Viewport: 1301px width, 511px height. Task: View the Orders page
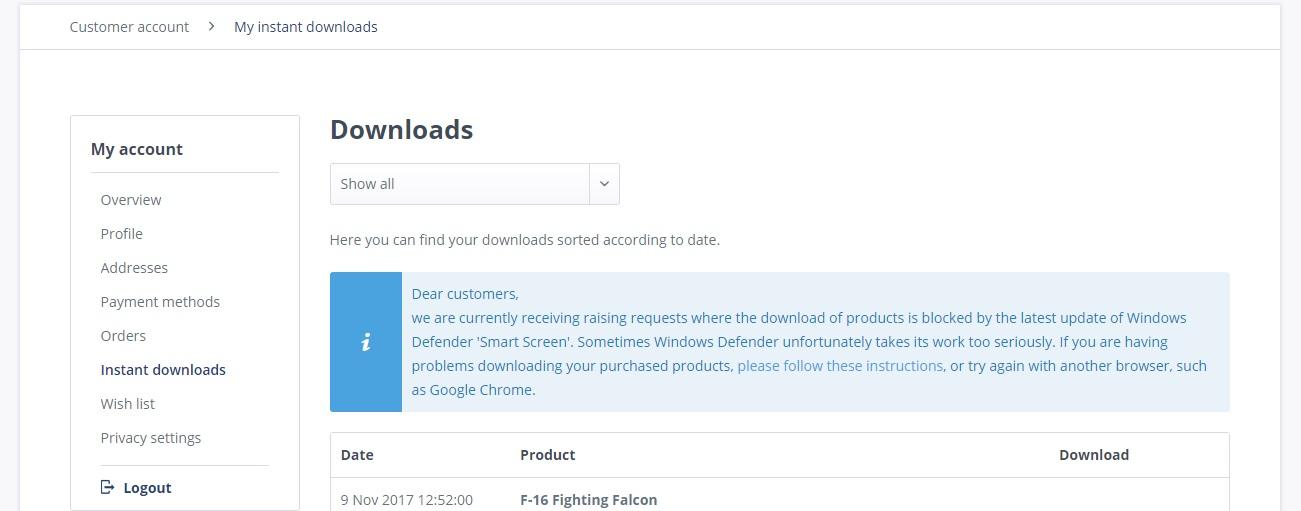click(x=123, y=336)
